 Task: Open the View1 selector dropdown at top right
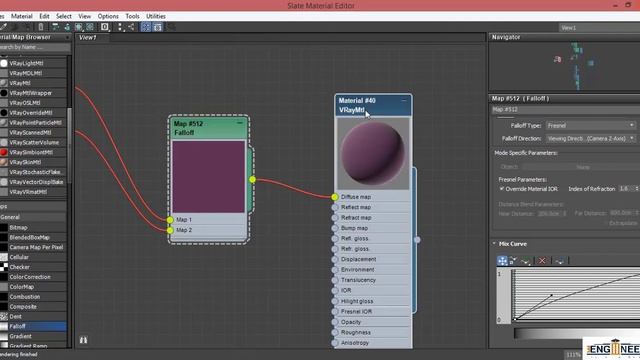(x=599, y=28)
